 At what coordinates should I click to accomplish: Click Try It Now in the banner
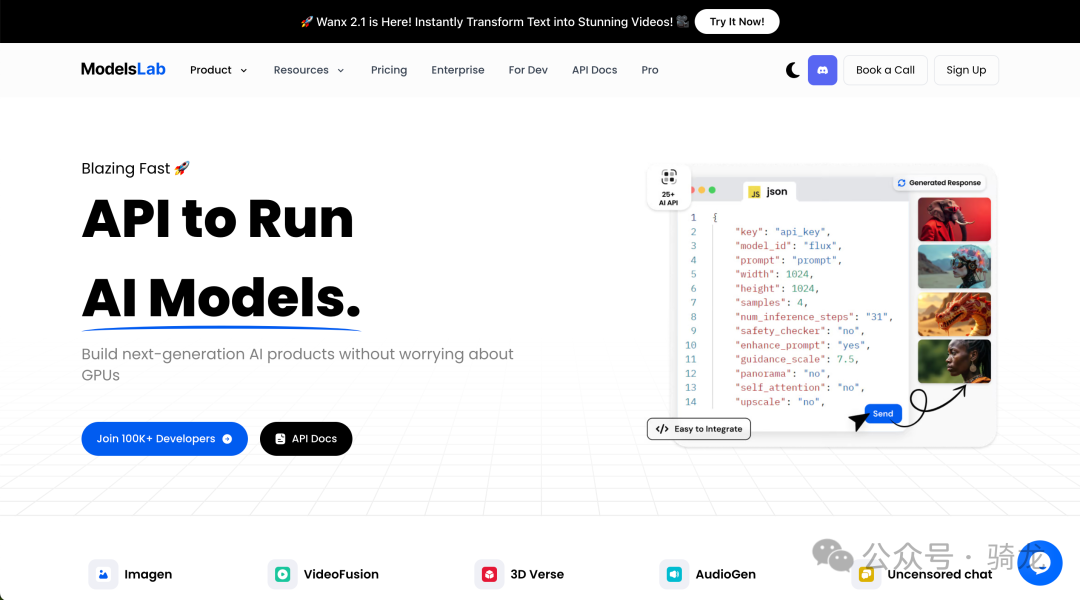737,21
